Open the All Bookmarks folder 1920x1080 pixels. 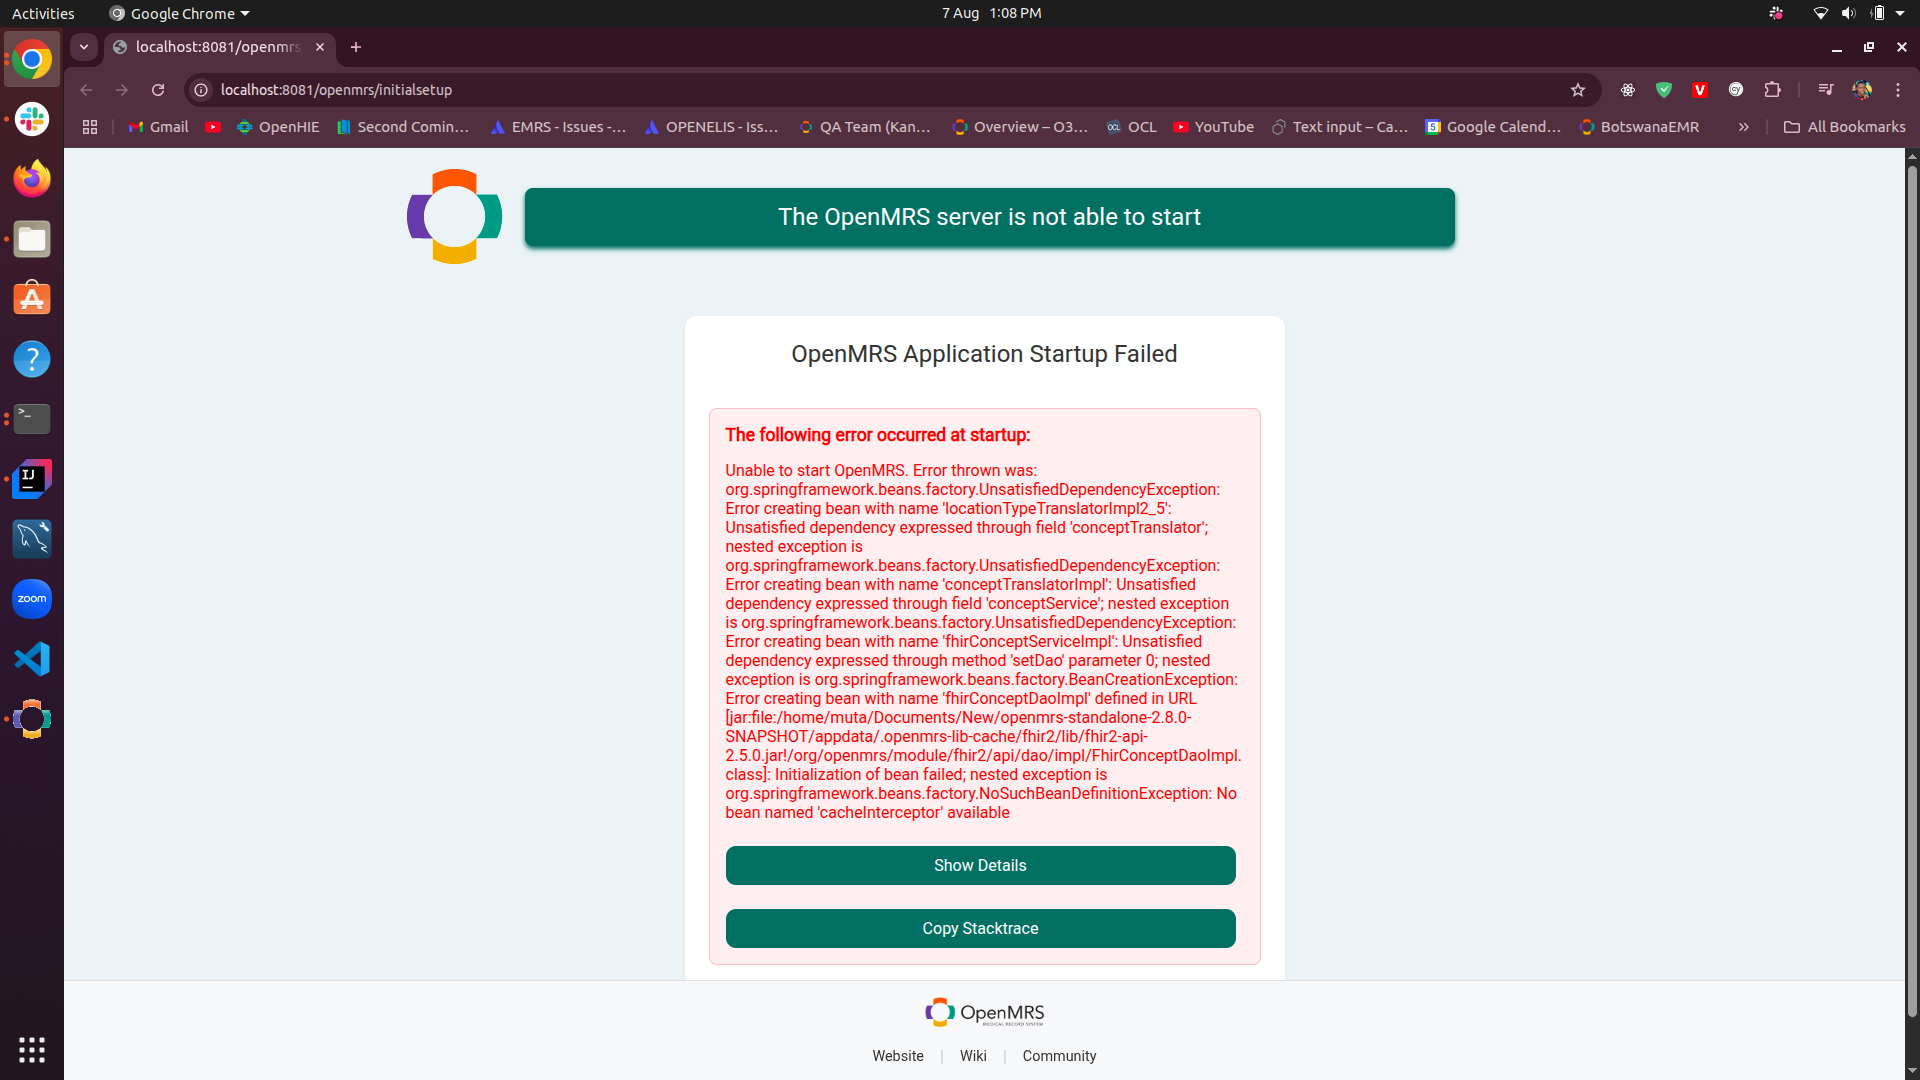pyautogui.click(x=1845, y=127)
